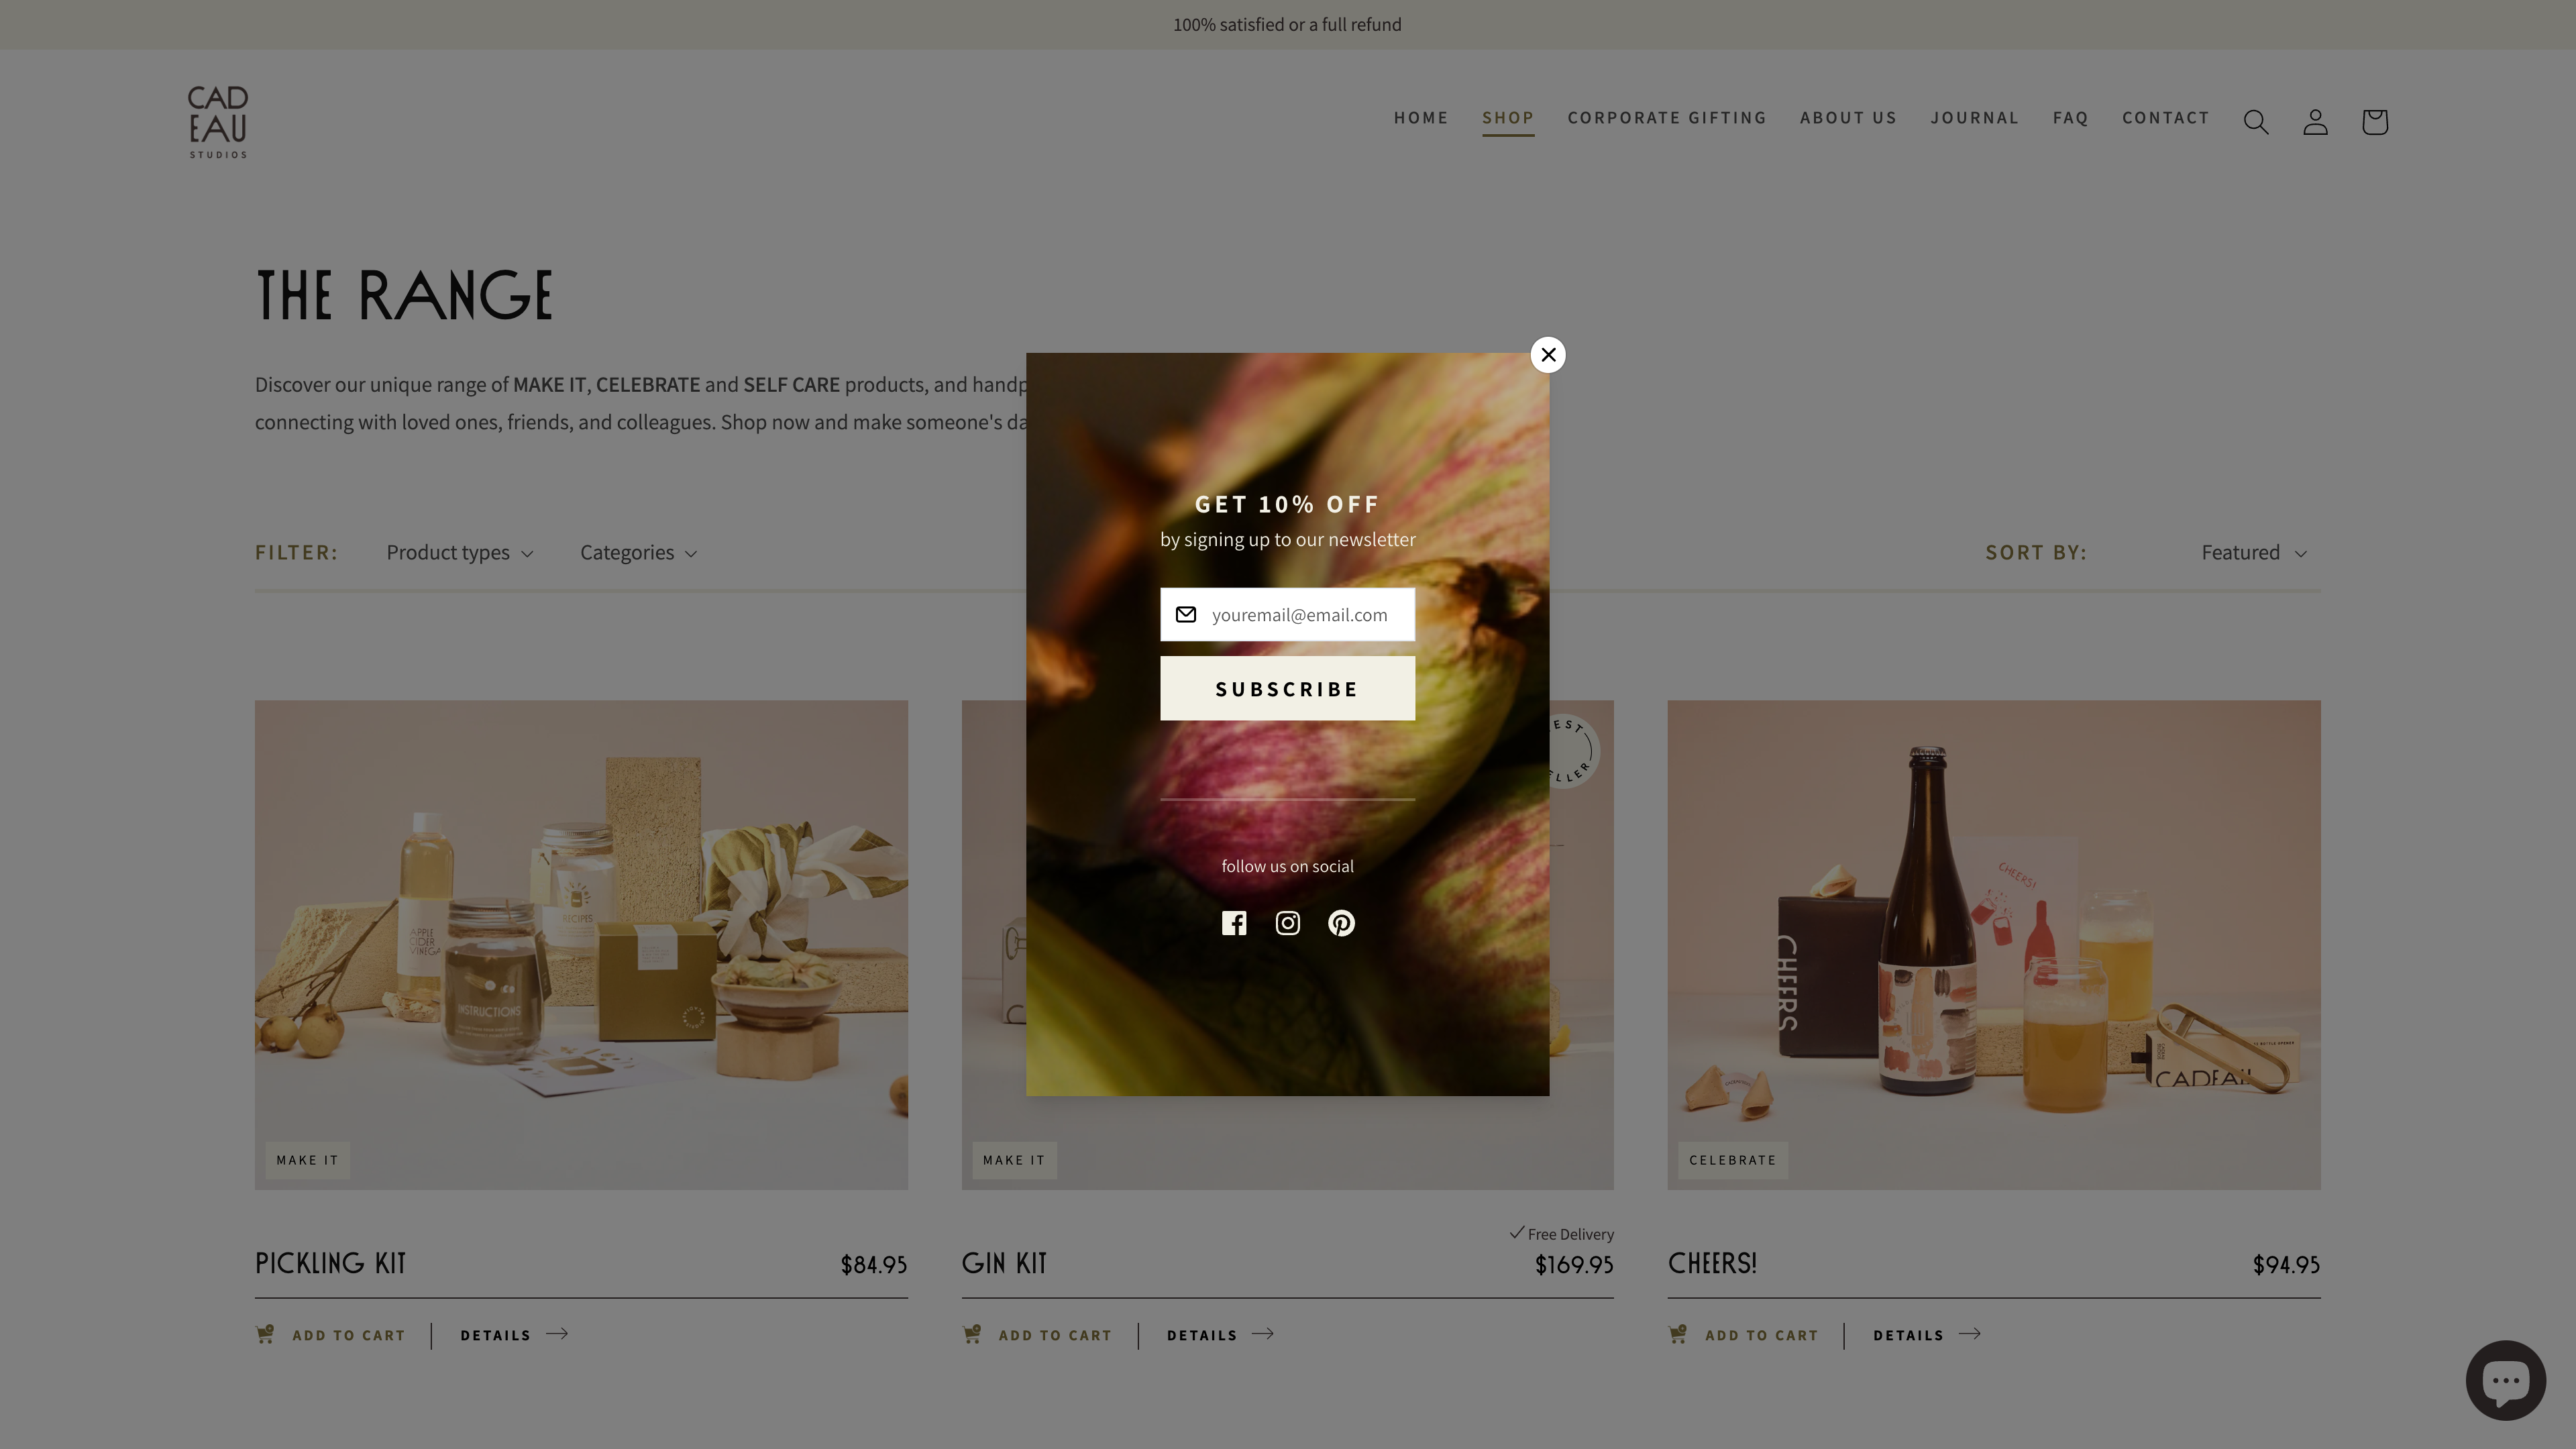Click the Pinterest social media icon
Image resolution: width=2576 pixels, height=1449 pixels.
[1341, 922]
